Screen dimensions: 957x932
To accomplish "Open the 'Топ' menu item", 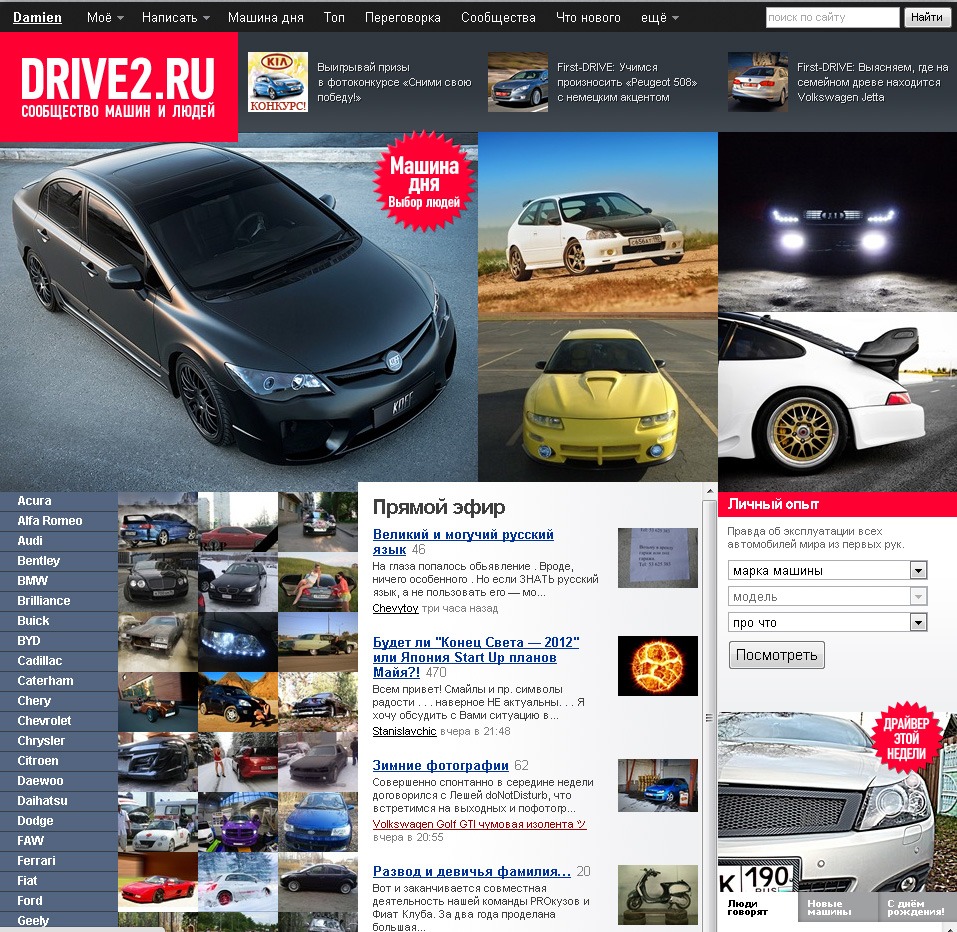I will coord(334,18).
